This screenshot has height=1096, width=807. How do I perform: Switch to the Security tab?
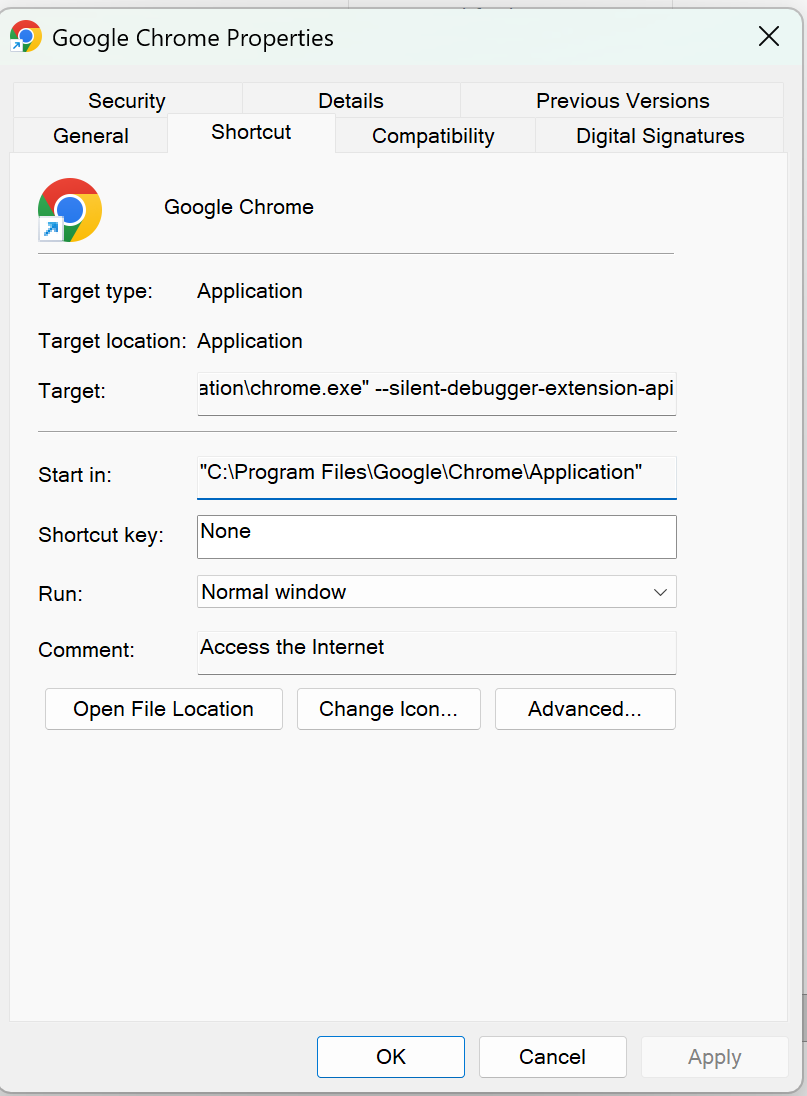coord(127,101)
